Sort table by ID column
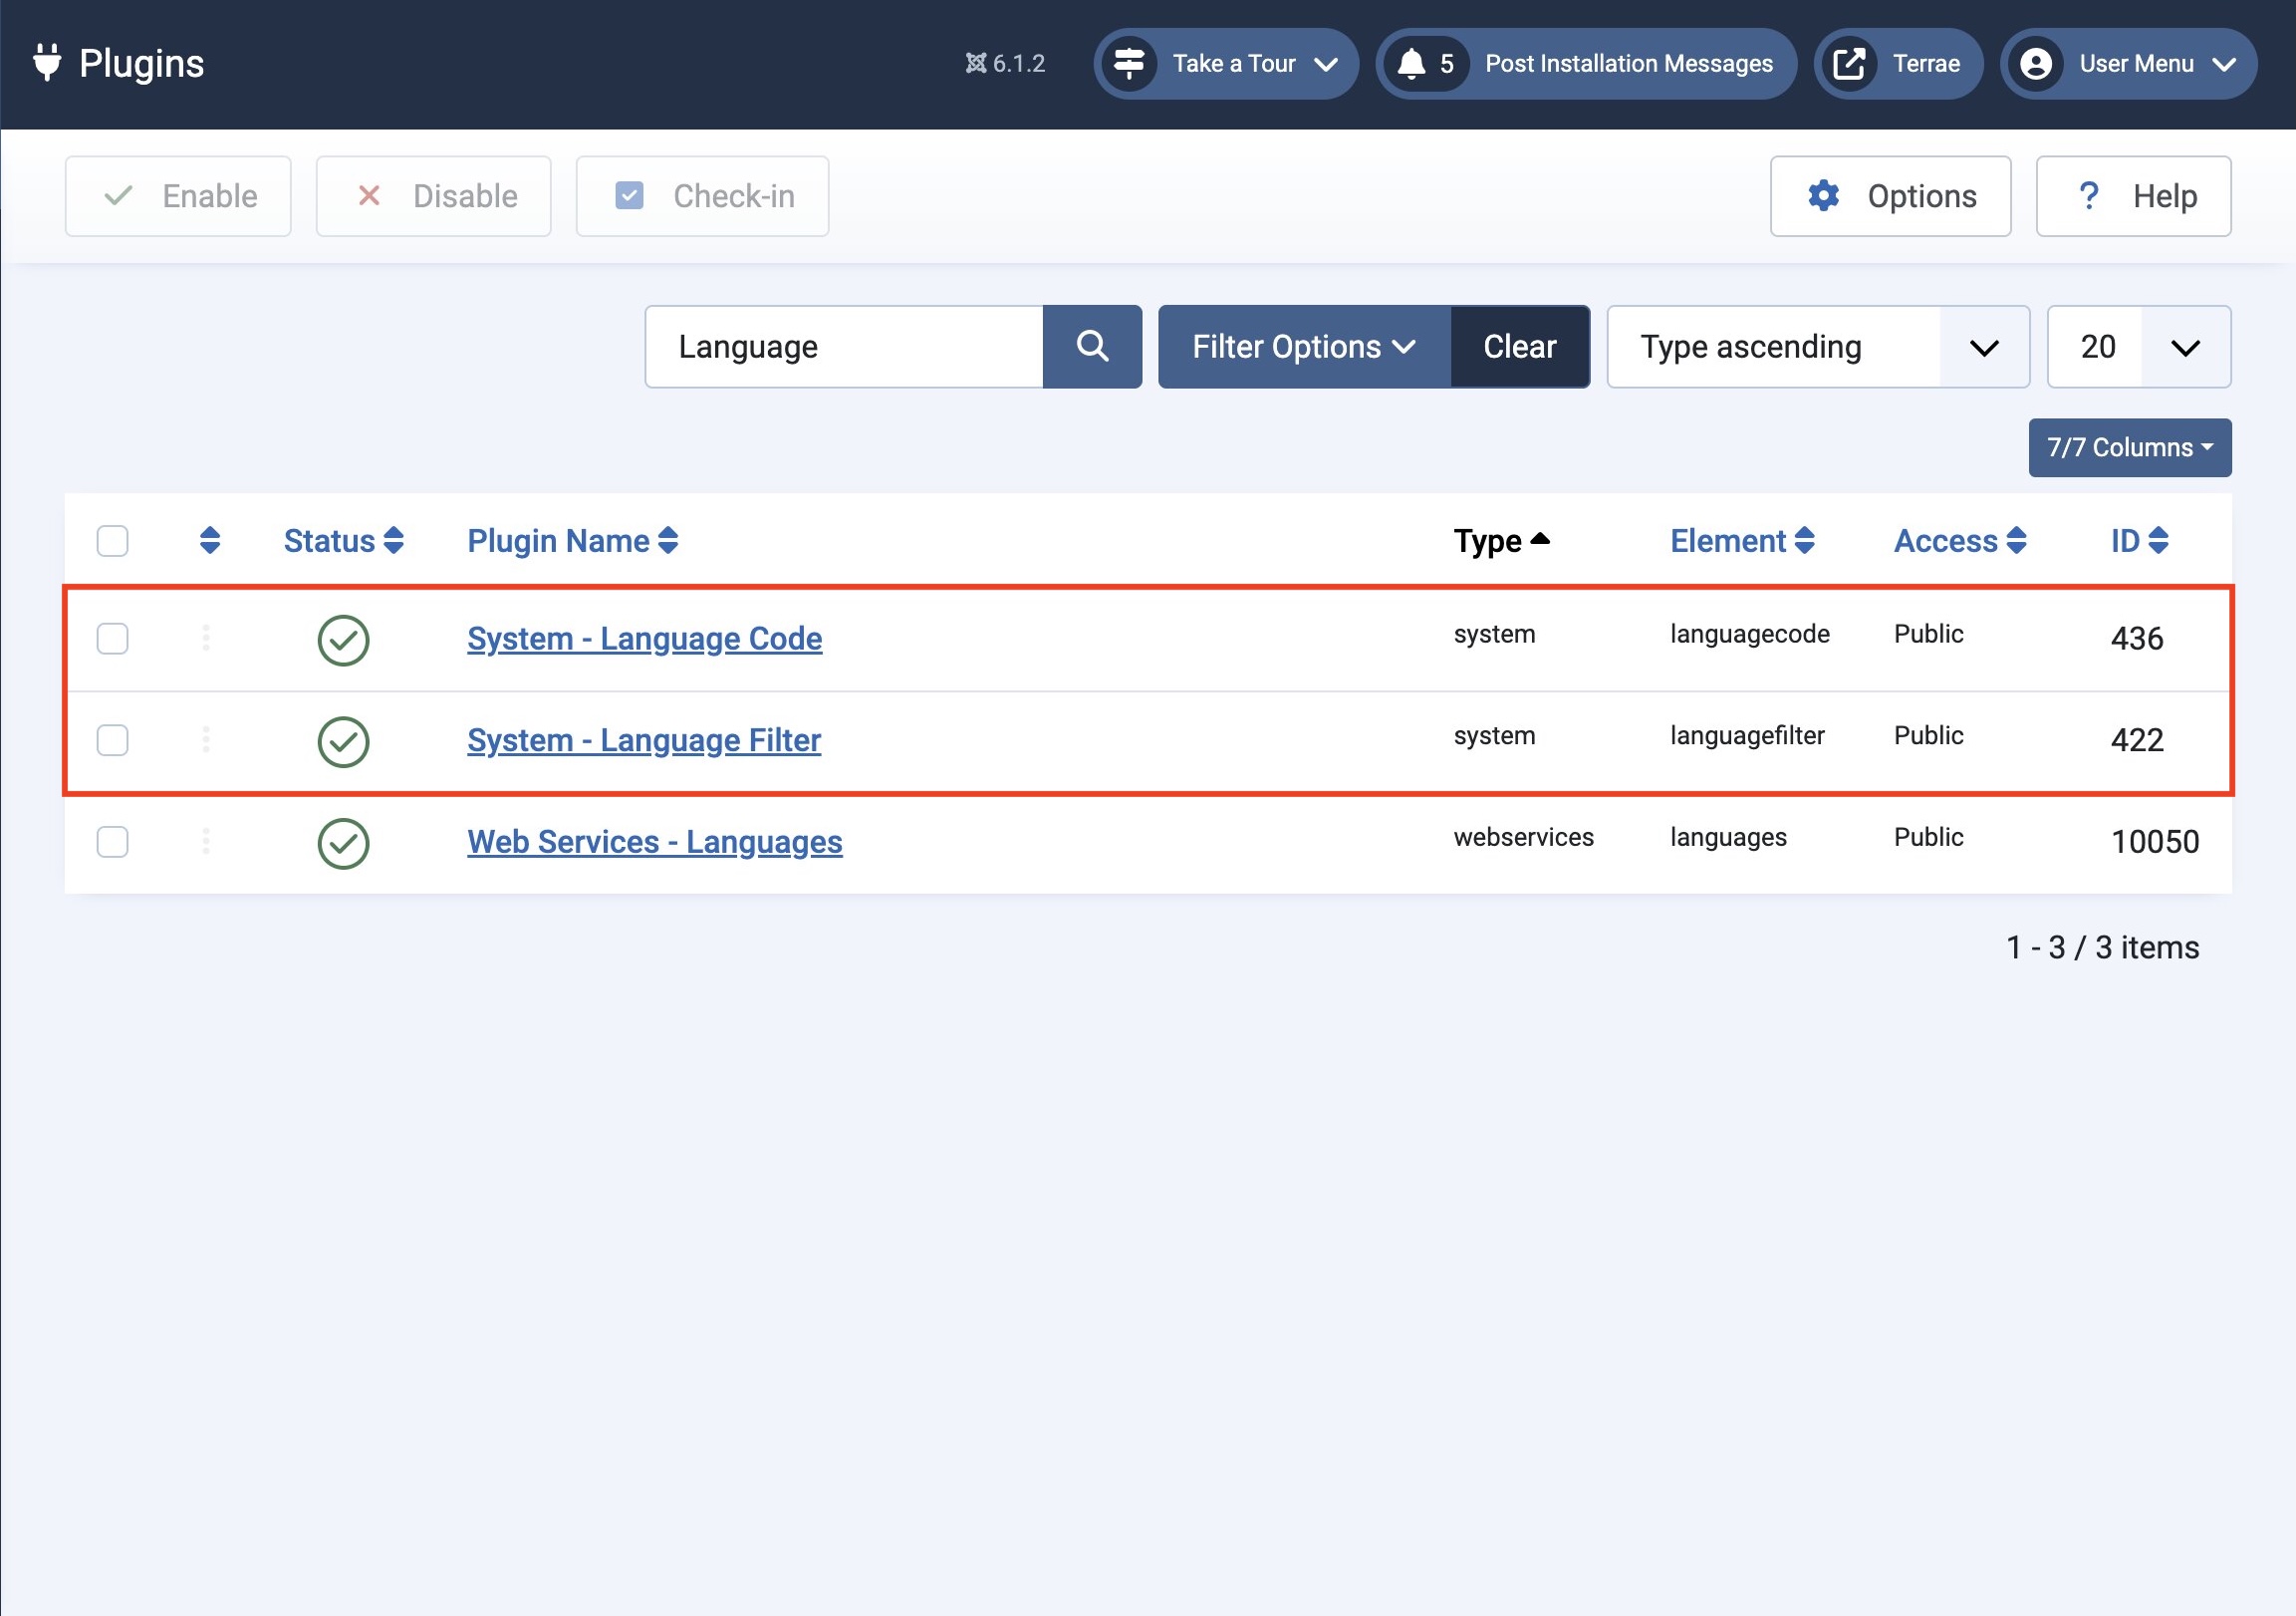This screenshot has height=1616, width=2296. [x=2139, y=540]
